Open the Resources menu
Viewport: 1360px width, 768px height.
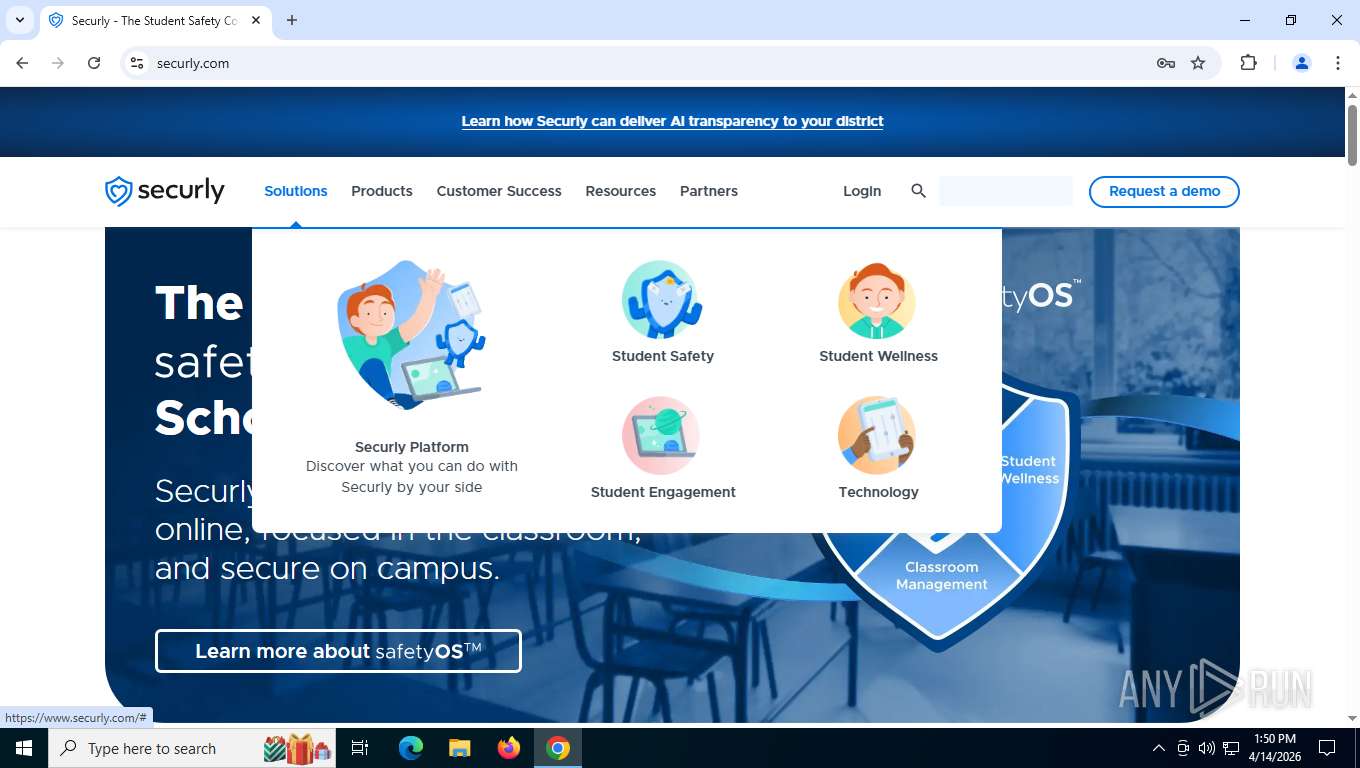(x=621, y=191)
